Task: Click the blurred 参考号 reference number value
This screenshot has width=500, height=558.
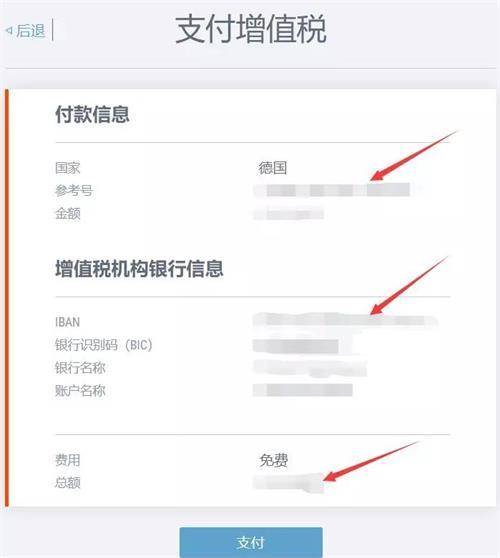Action: (332, 190)
